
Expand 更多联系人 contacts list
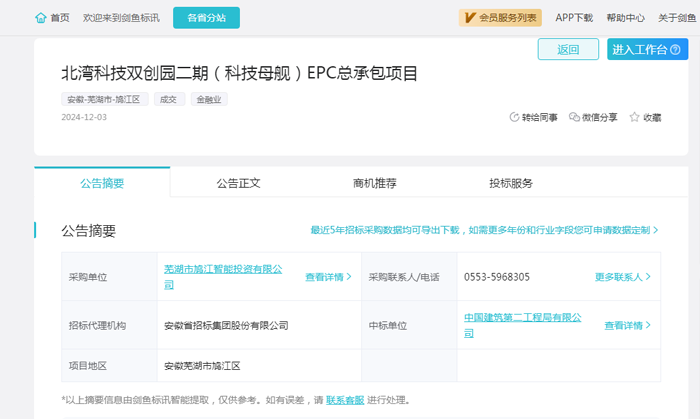(x=622, y=277)
